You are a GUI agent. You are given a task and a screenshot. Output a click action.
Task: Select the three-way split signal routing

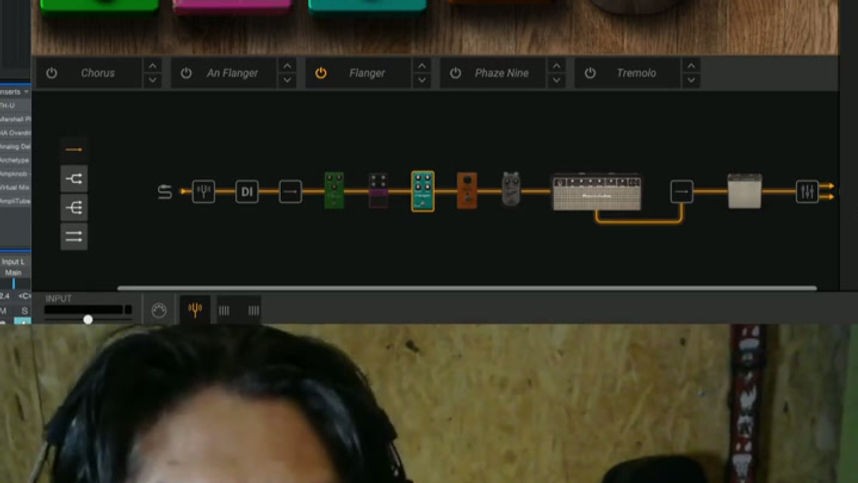[x=74, y=207]
